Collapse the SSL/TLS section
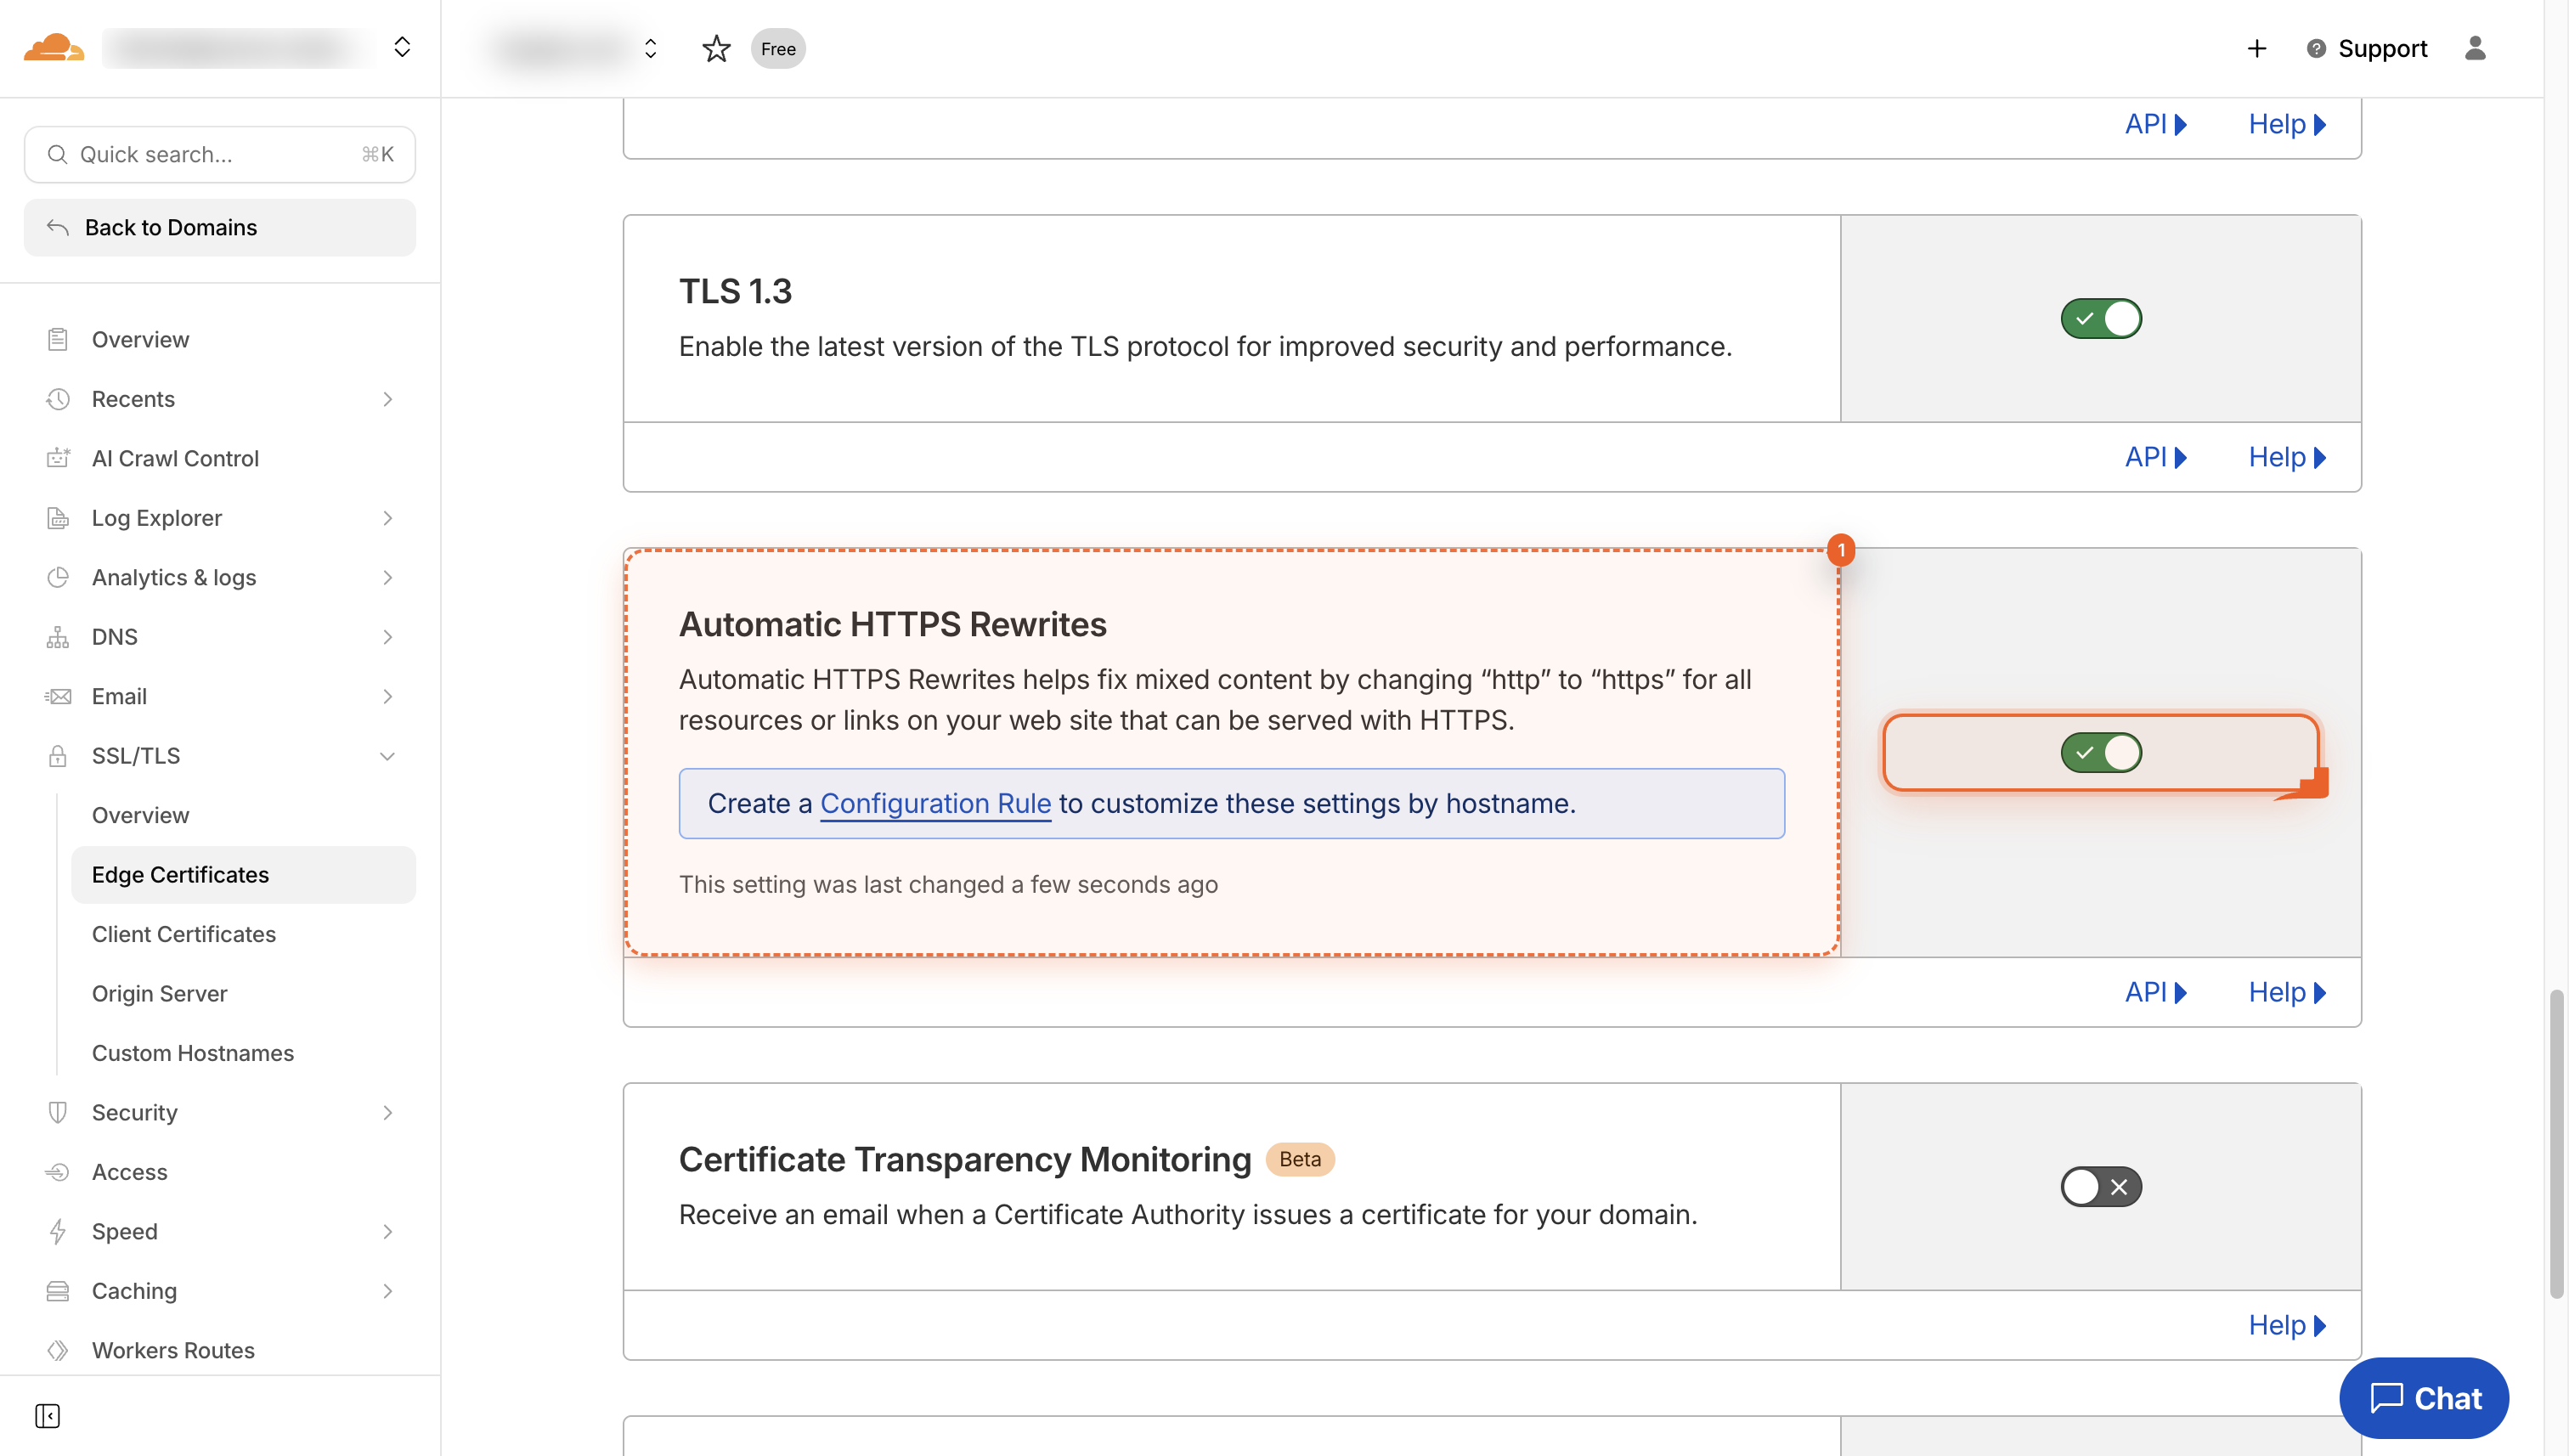This screenshot has width=2569, height=1456. point(388,756)
